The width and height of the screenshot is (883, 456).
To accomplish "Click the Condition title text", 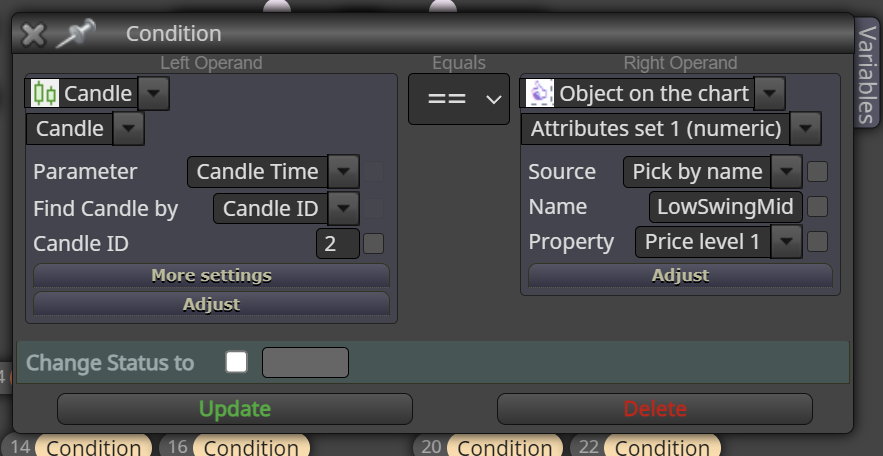I will (173, 34).
